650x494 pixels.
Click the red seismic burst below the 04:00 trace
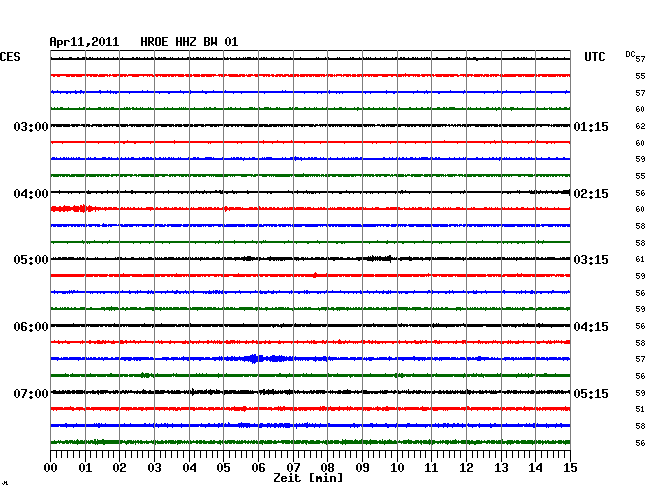(x=75, y=208)
